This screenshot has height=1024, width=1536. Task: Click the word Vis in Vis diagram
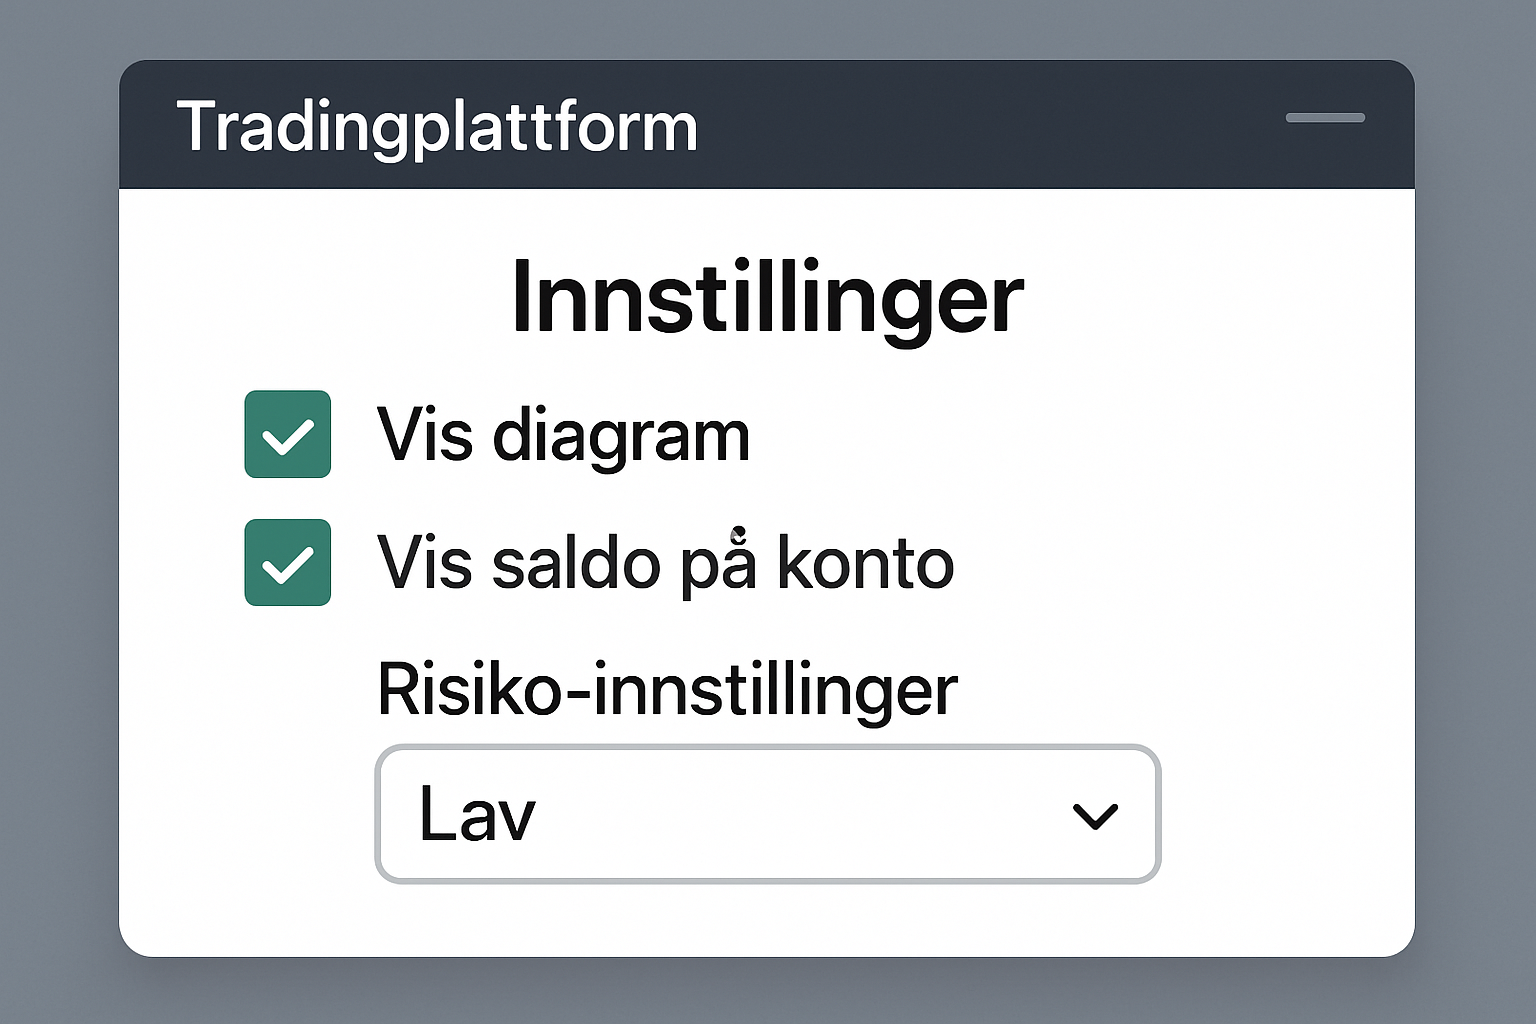point(424,436)
